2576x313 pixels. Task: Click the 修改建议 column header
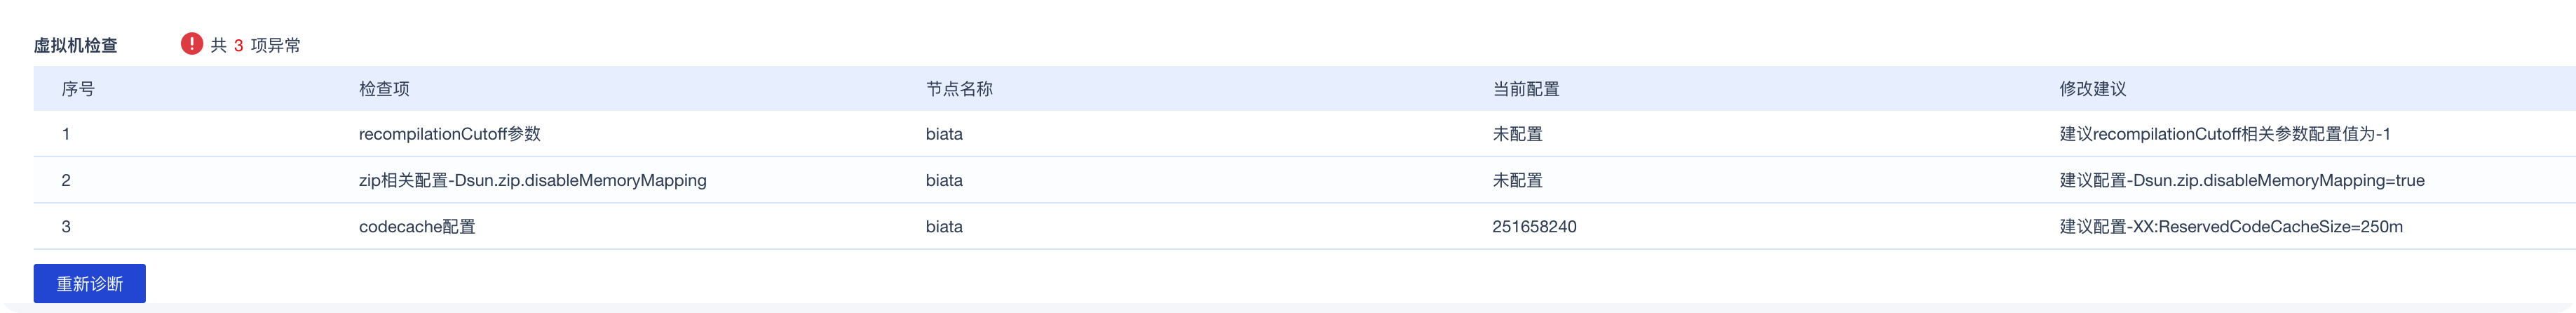2092,89
